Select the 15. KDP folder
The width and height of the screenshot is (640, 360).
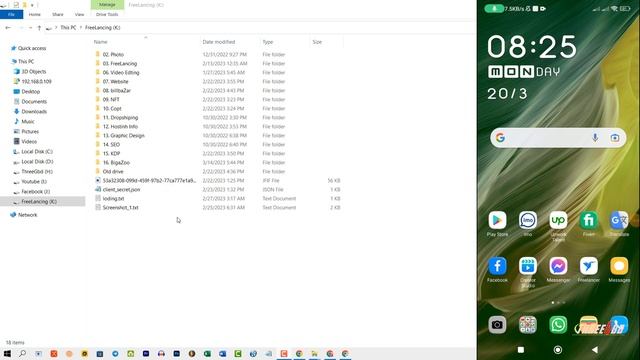point(111,153)
